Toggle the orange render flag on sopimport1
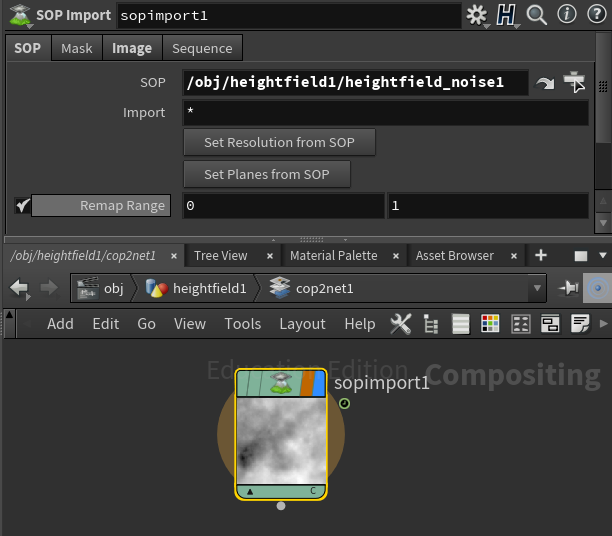This screenshot has width=612, height=536. (x=307, y=383)
